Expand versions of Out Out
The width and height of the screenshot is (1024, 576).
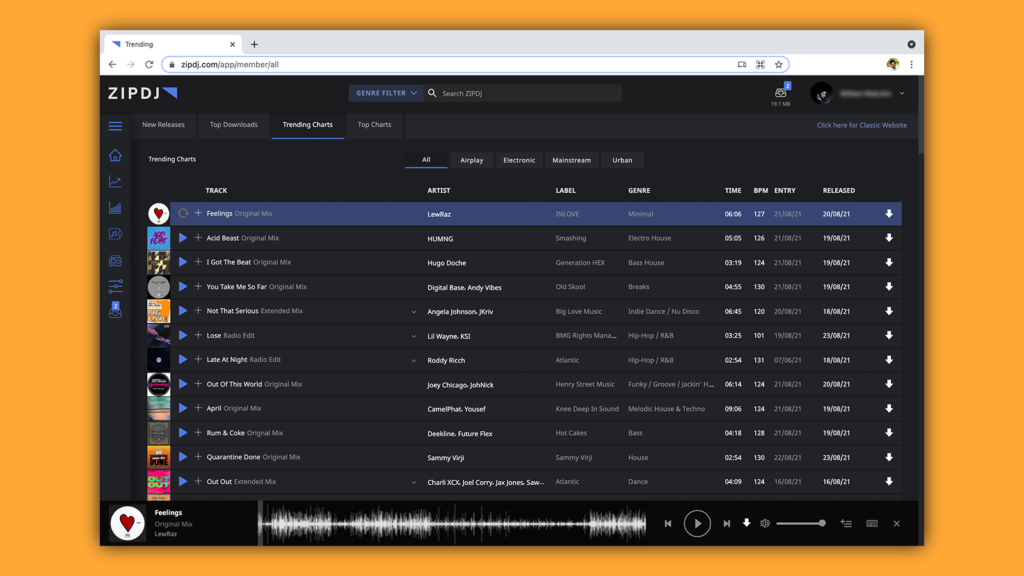tap(413, 482)
